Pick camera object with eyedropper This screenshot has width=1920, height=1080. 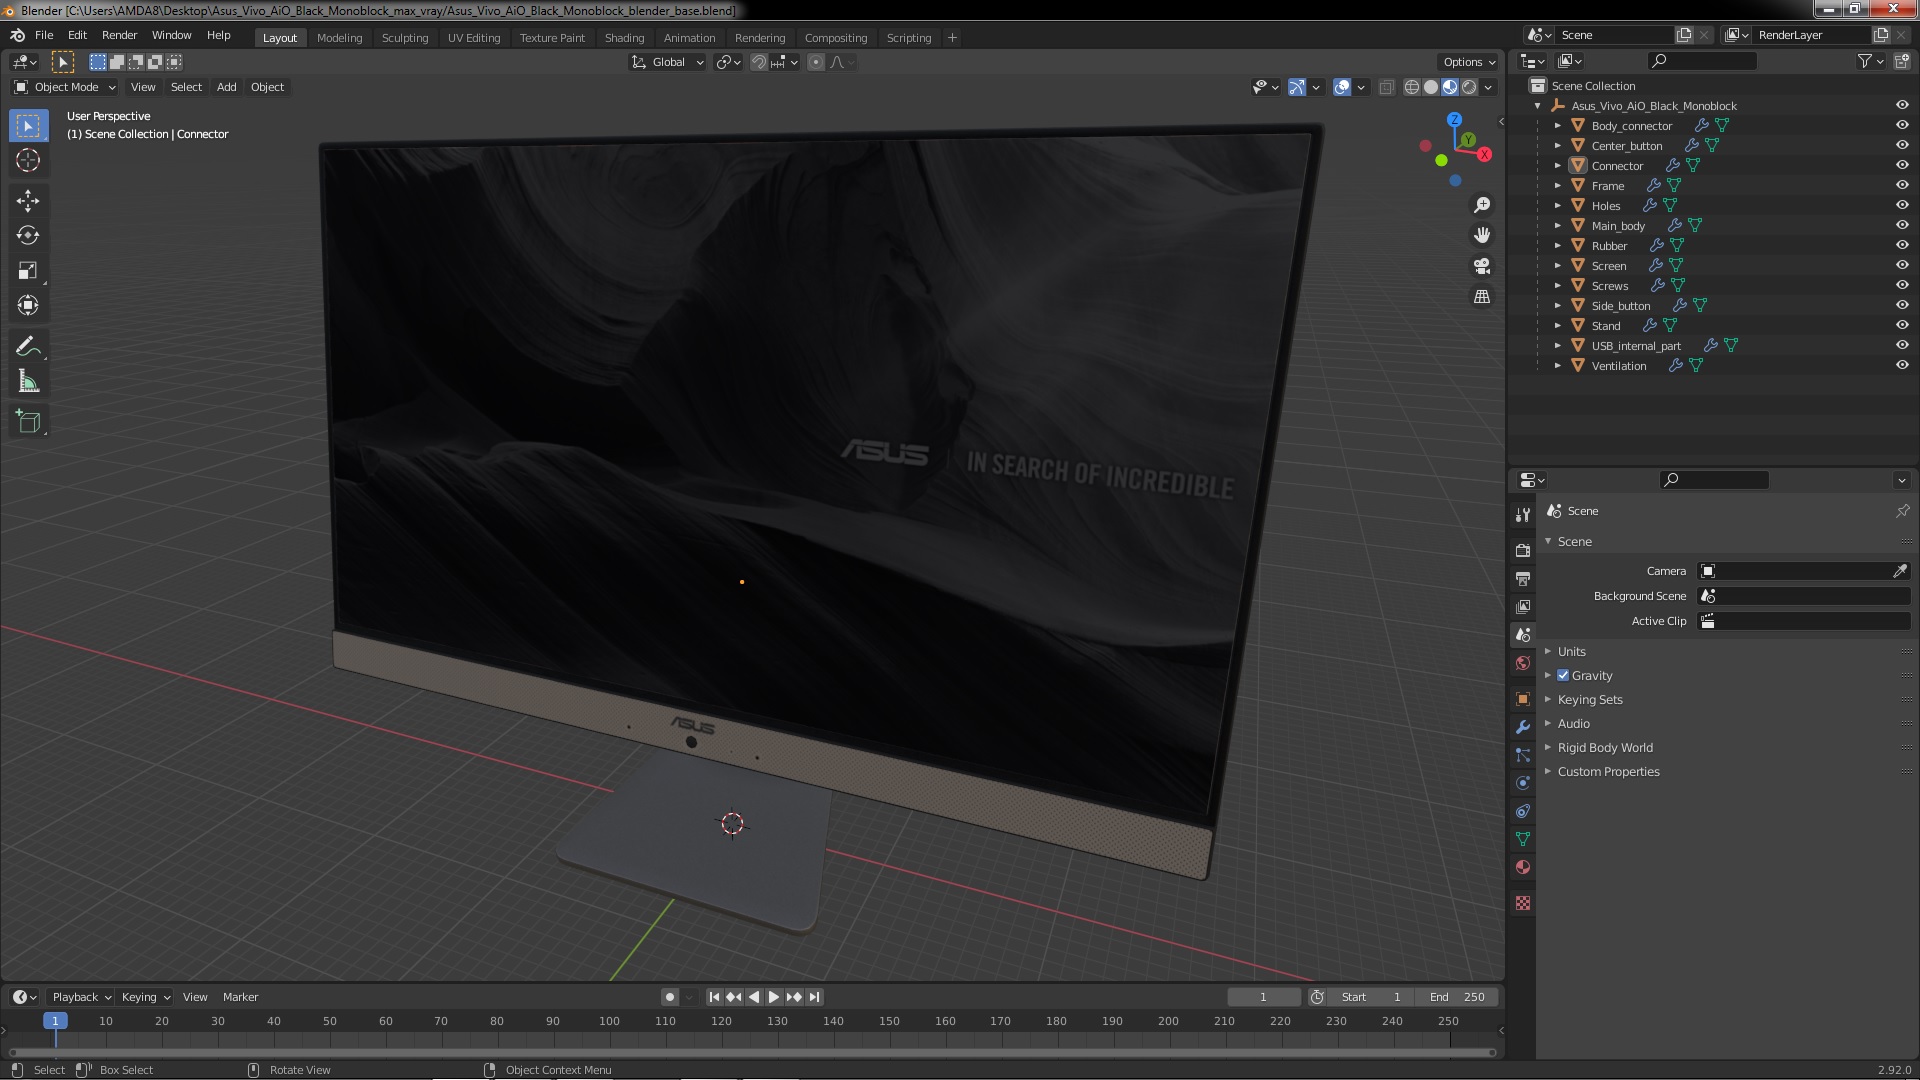coord(1900,571)
